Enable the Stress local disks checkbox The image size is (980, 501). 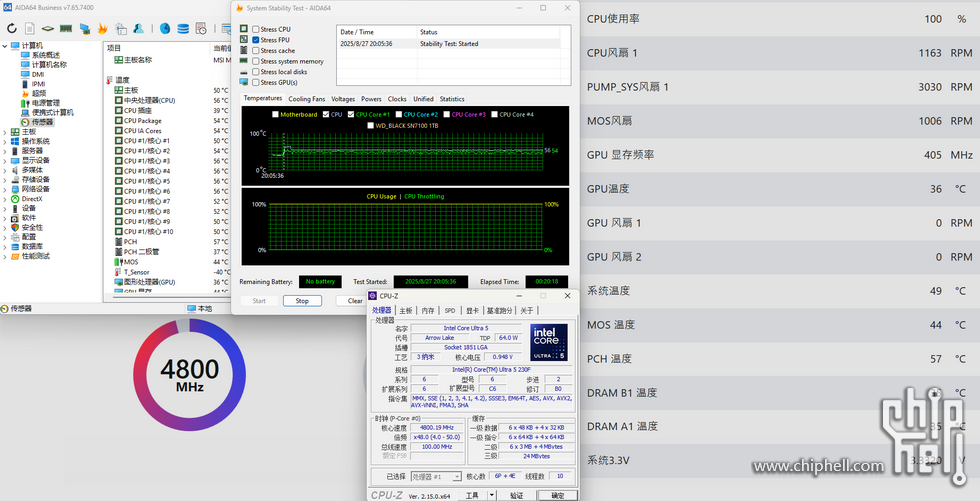(x=256, y=72)
